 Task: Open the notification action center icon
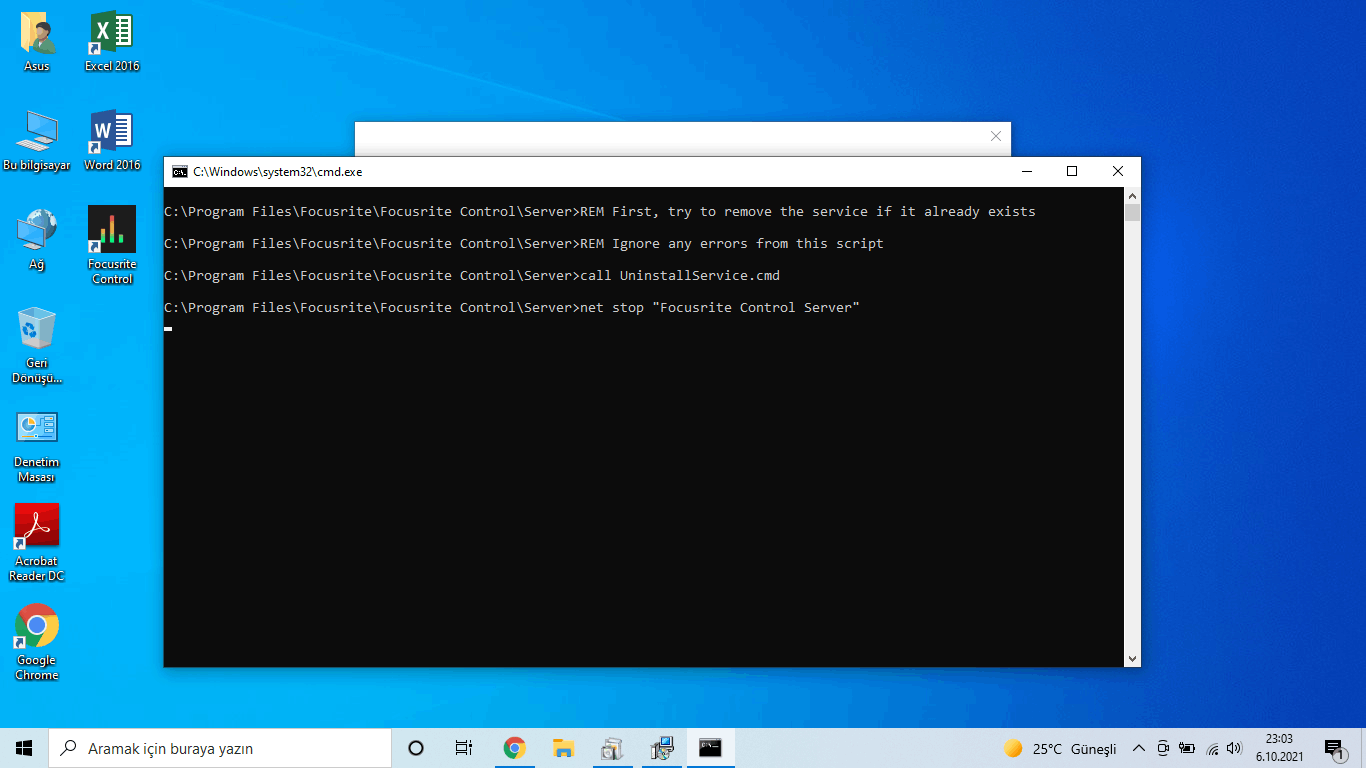coord(1334,748)
